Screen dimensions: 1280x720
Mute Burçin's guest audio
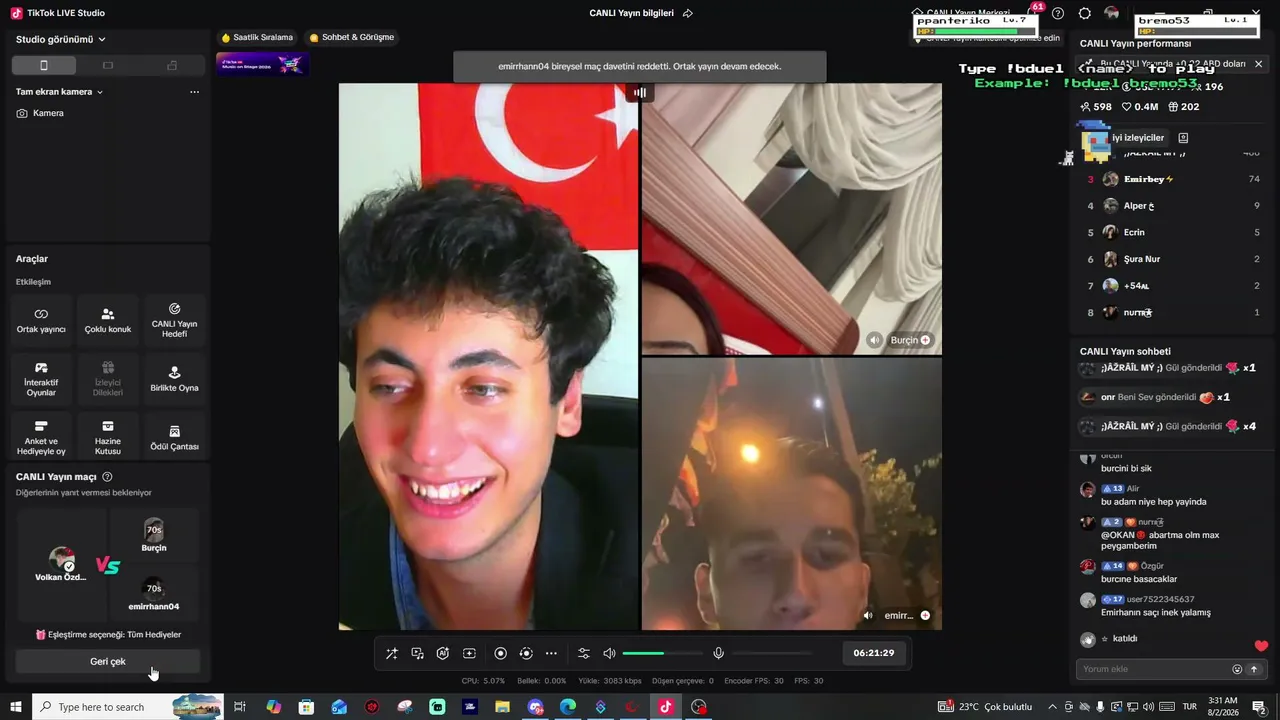(875, 340)
